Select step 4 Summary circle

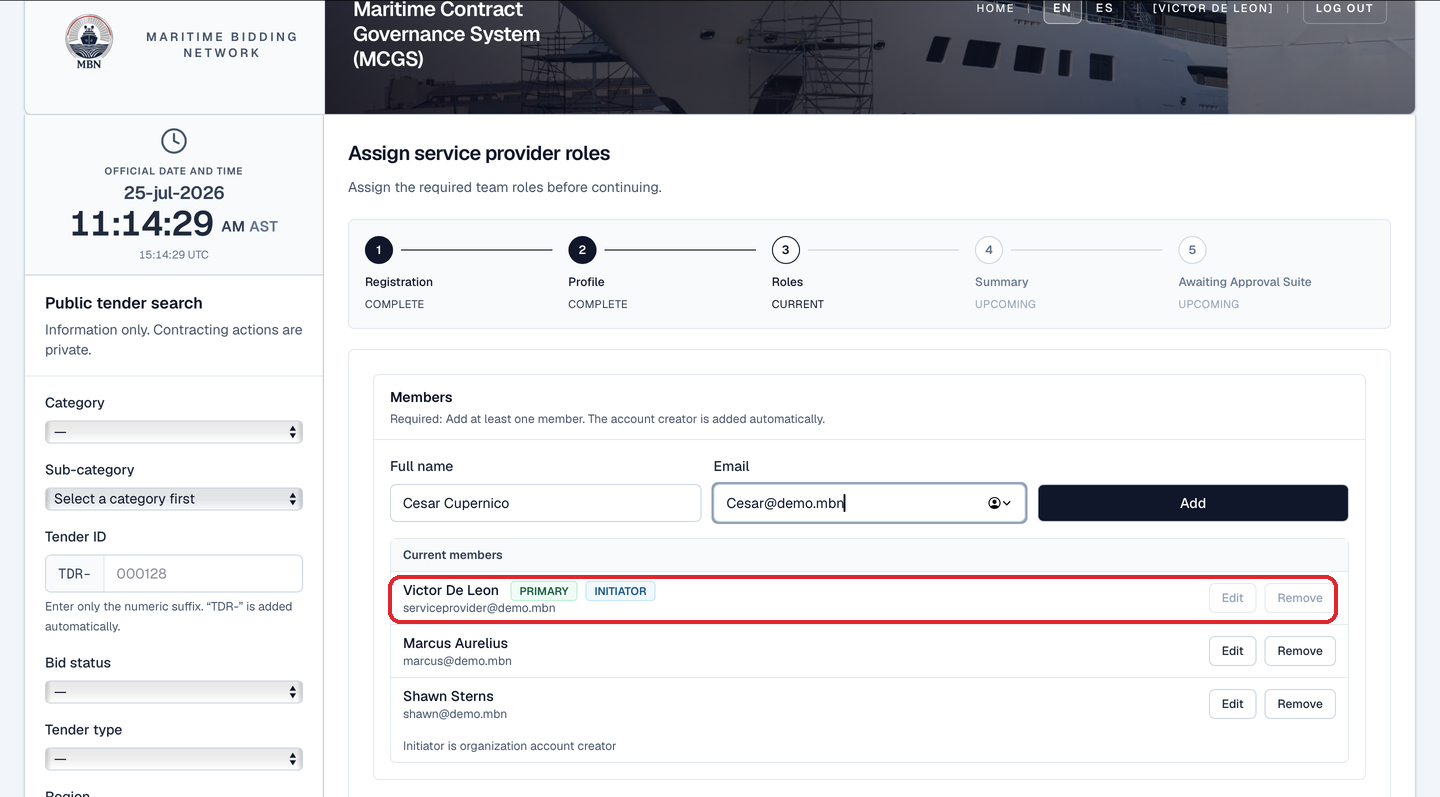pos(989,250)
